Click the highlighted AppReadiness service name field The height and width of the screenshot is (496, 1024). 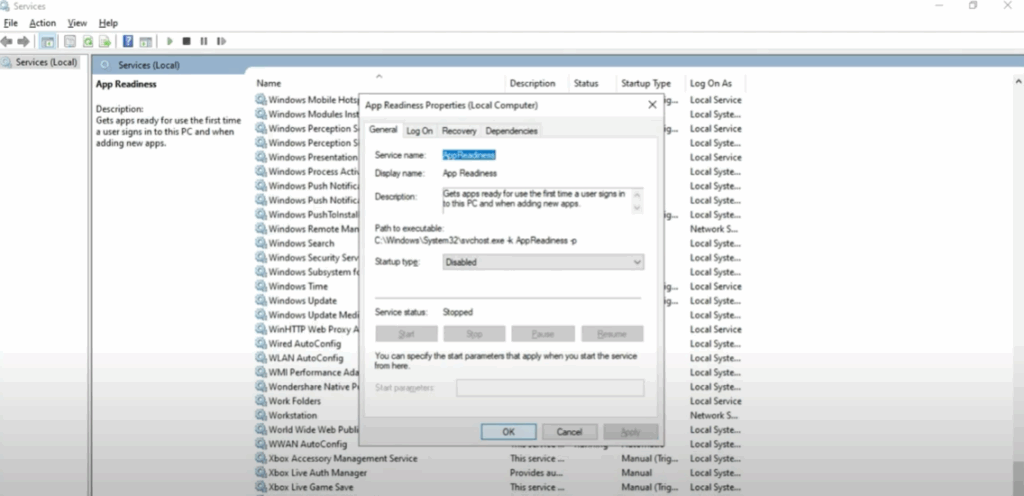469,155
